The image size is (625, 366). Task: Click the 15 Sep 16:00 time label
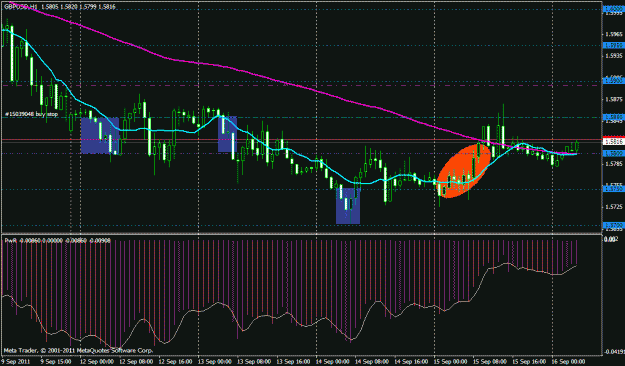(x=530, y=361)
